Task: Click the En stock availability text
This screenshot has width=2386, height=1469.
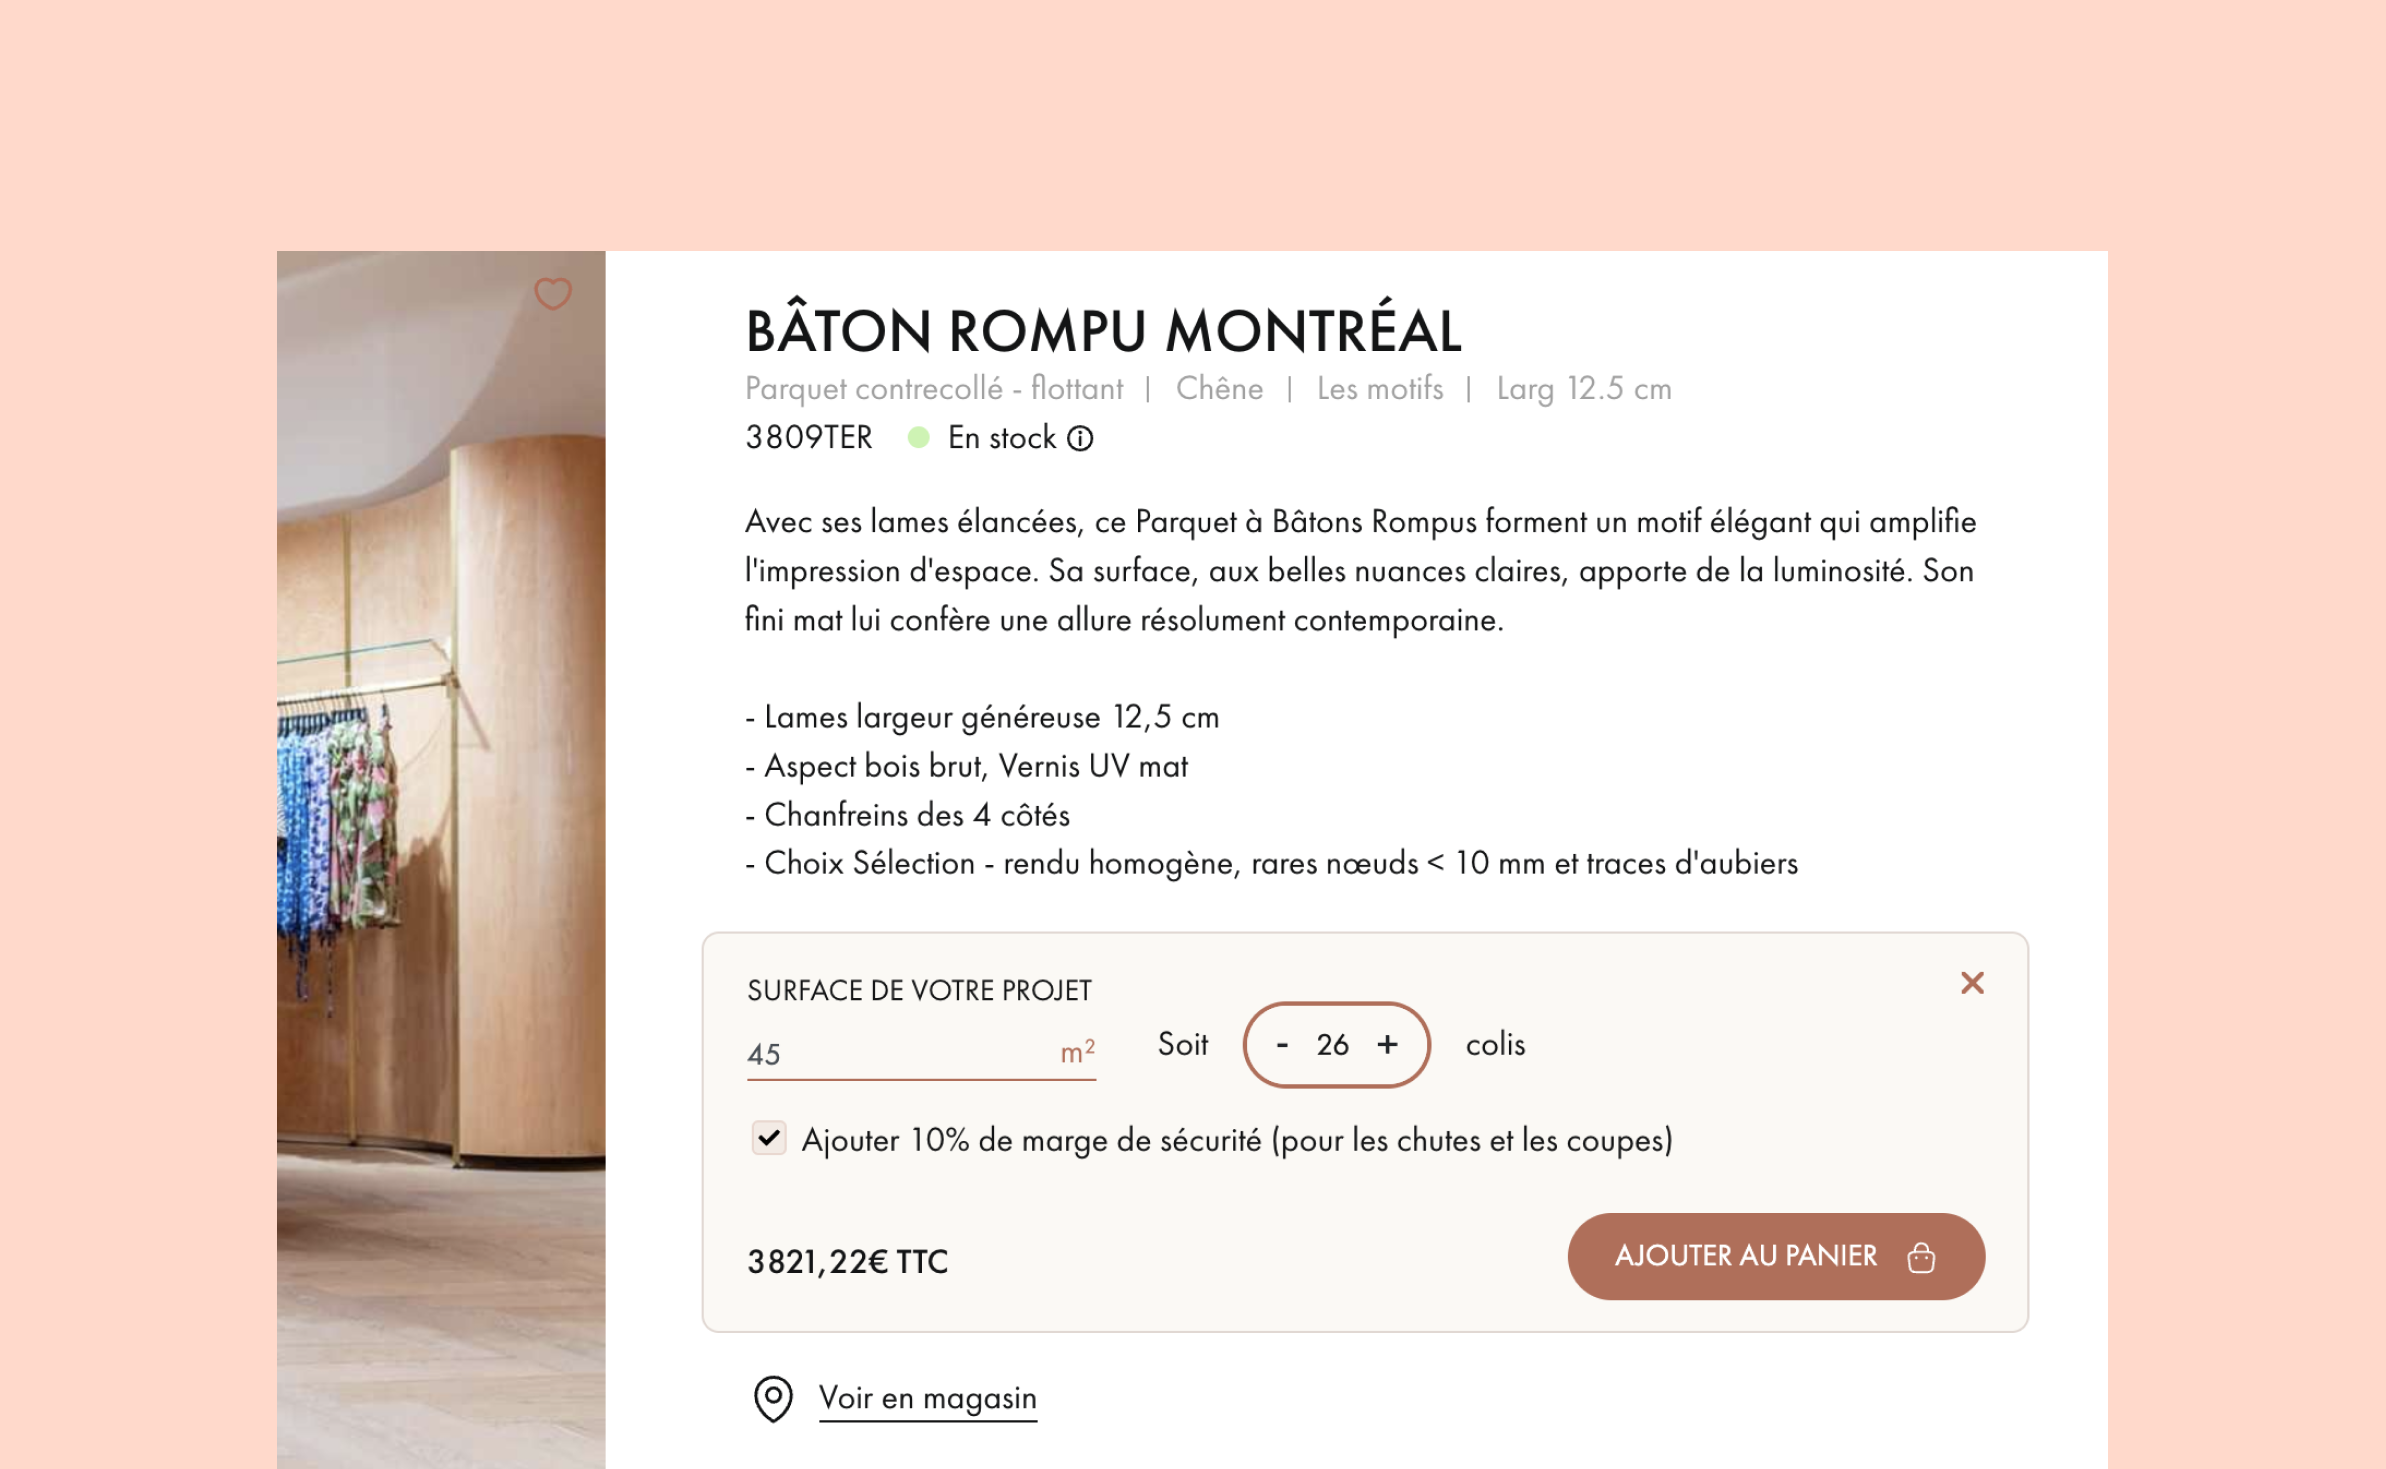Action: point(1002,438)
